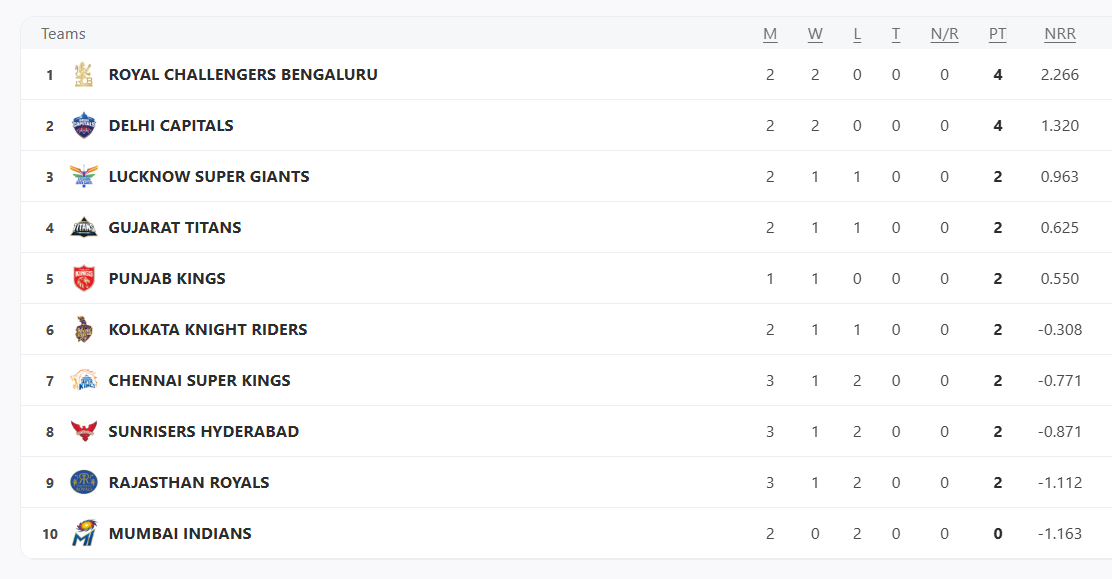Click the Royal Challengers Bengaluru team logo

coord(84,75)
